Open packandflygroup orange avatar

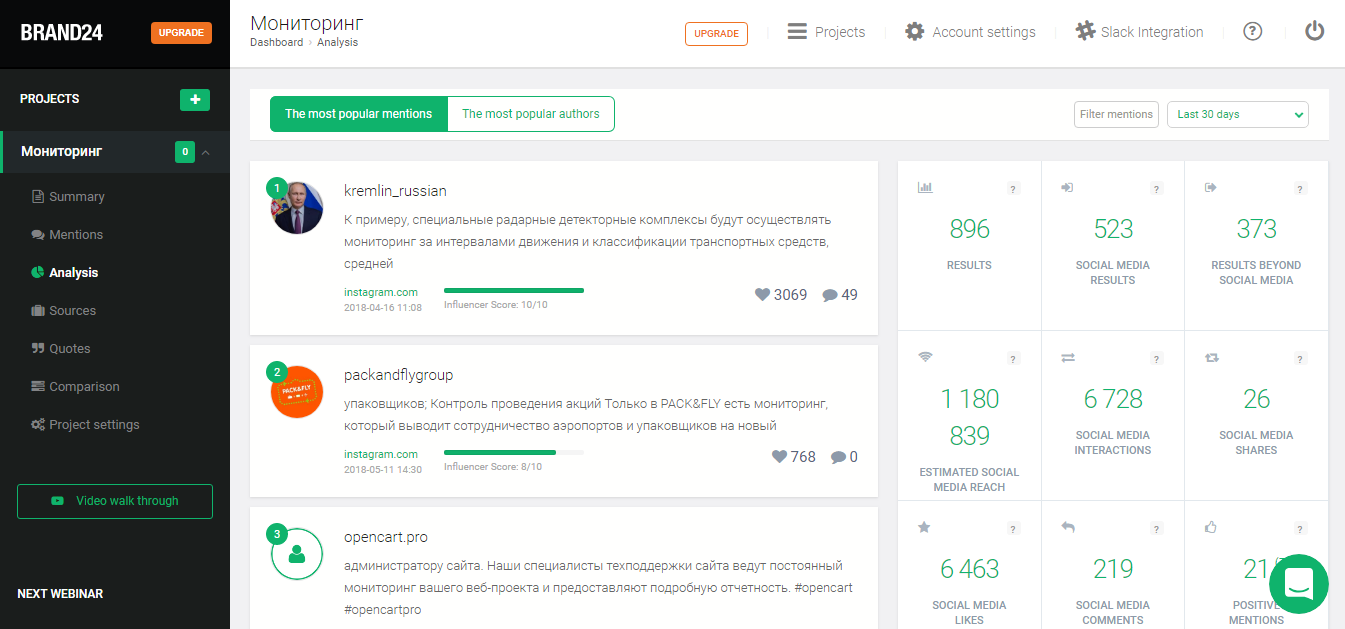[x=297, y=392]
